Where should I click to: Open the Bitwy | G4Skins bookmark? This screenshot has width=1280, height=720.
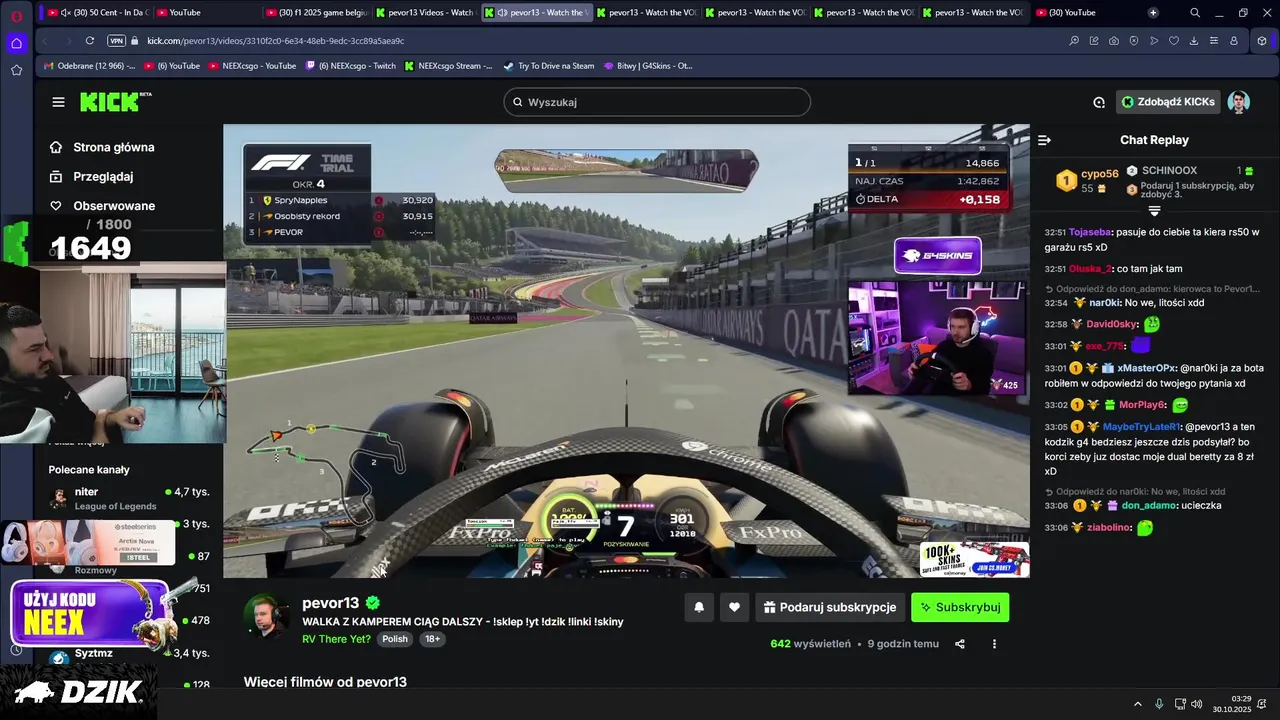tap(647, 66)
